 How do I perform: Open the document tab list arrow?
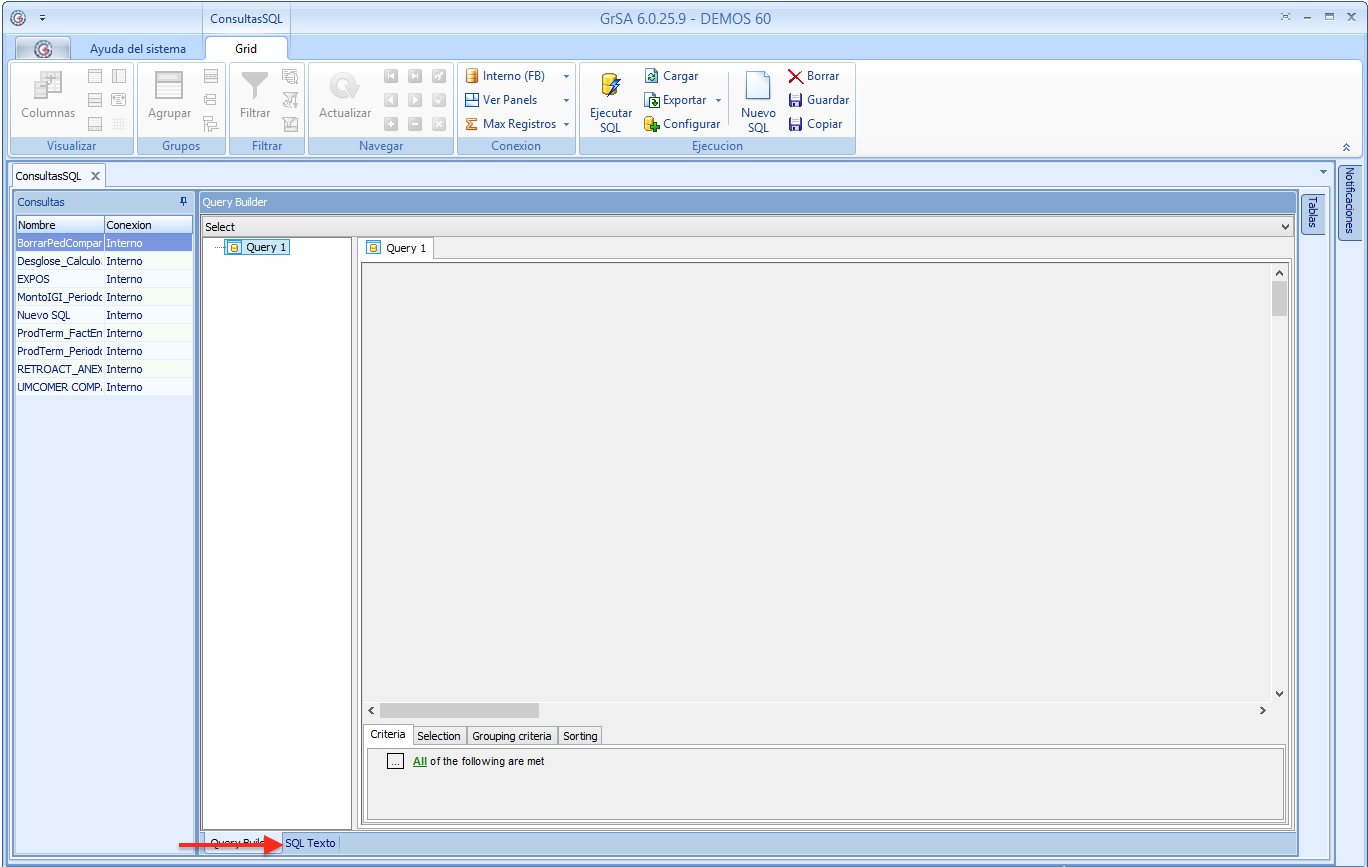1324,171
